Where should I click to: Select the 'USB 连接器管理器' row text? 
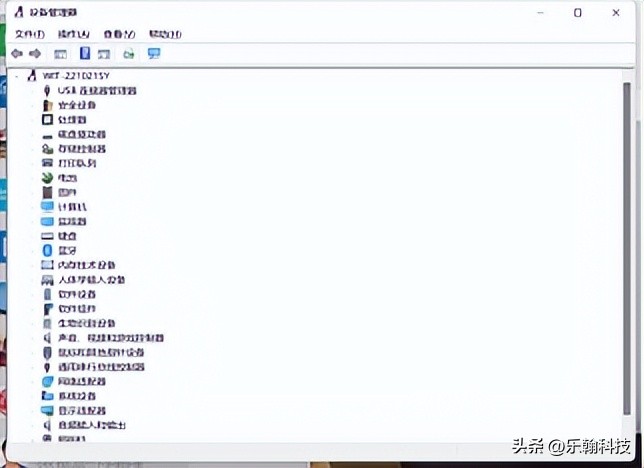click(x=97, y=91)
